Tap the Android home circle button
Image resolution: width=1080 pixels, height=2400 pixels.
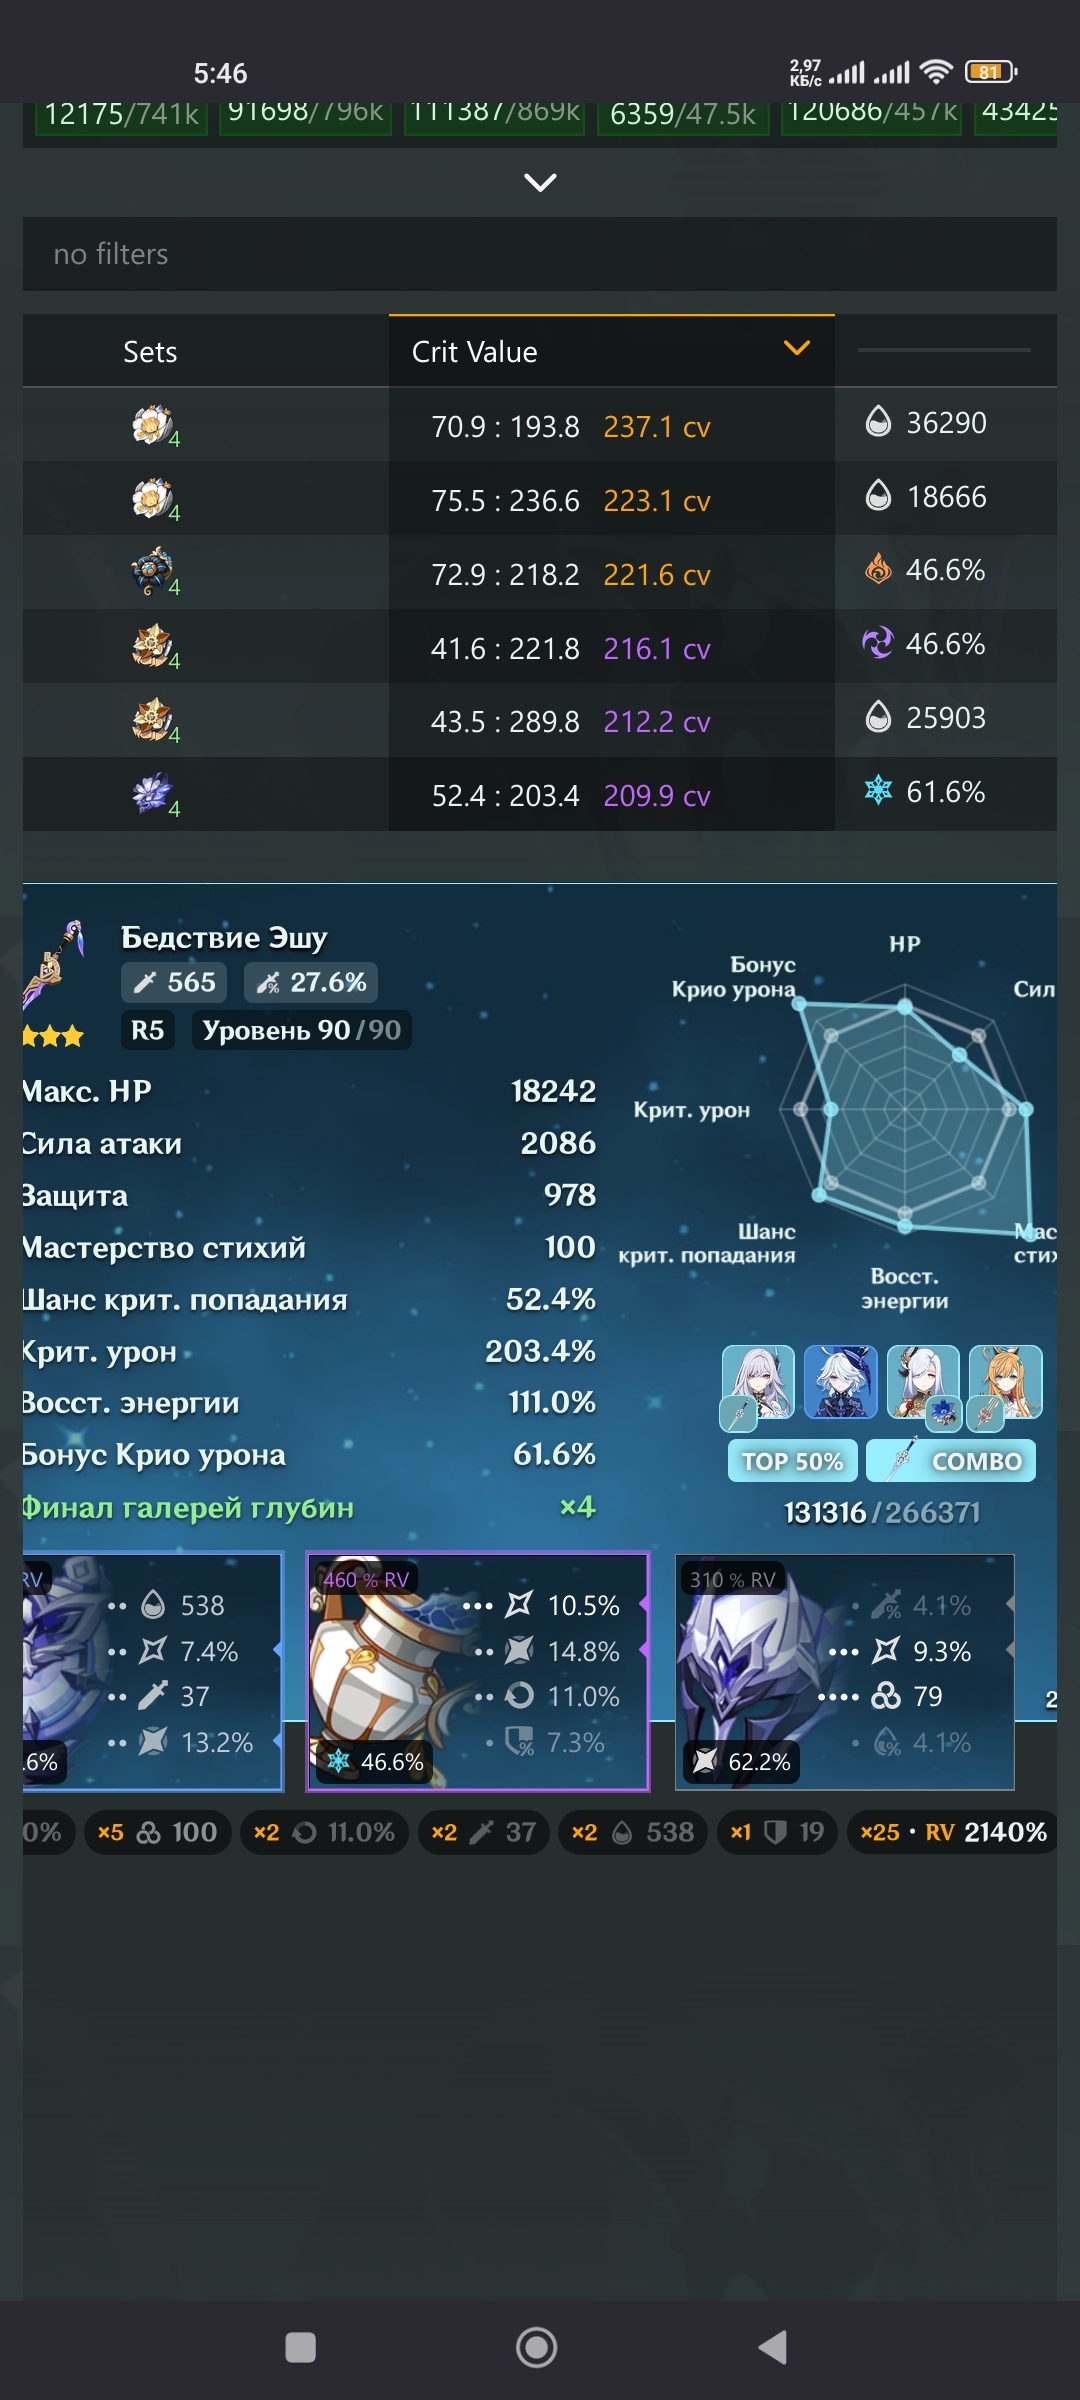(537, 2347)
